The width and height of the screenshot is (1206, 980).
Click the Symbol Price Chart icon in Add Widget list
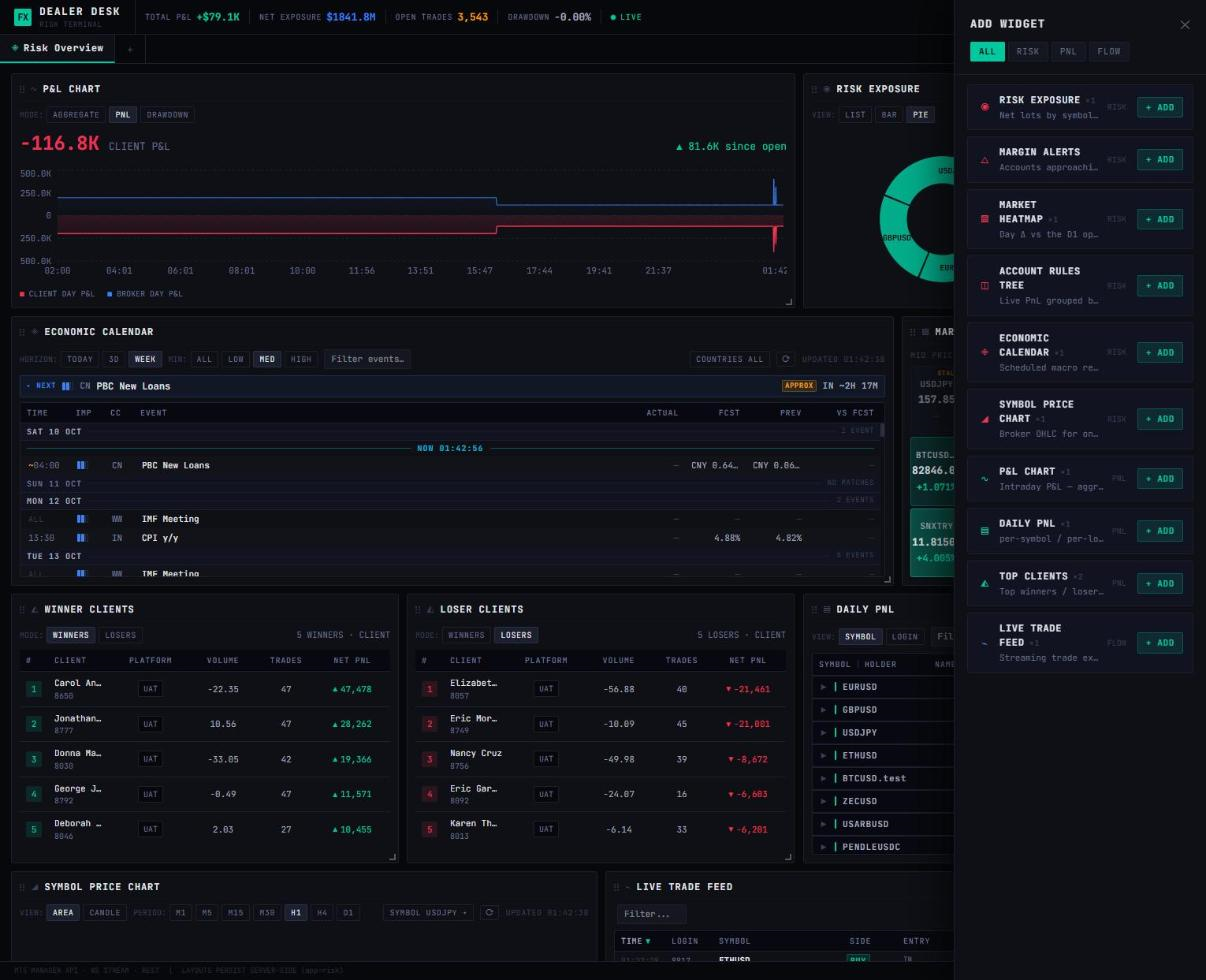(985, 419)
